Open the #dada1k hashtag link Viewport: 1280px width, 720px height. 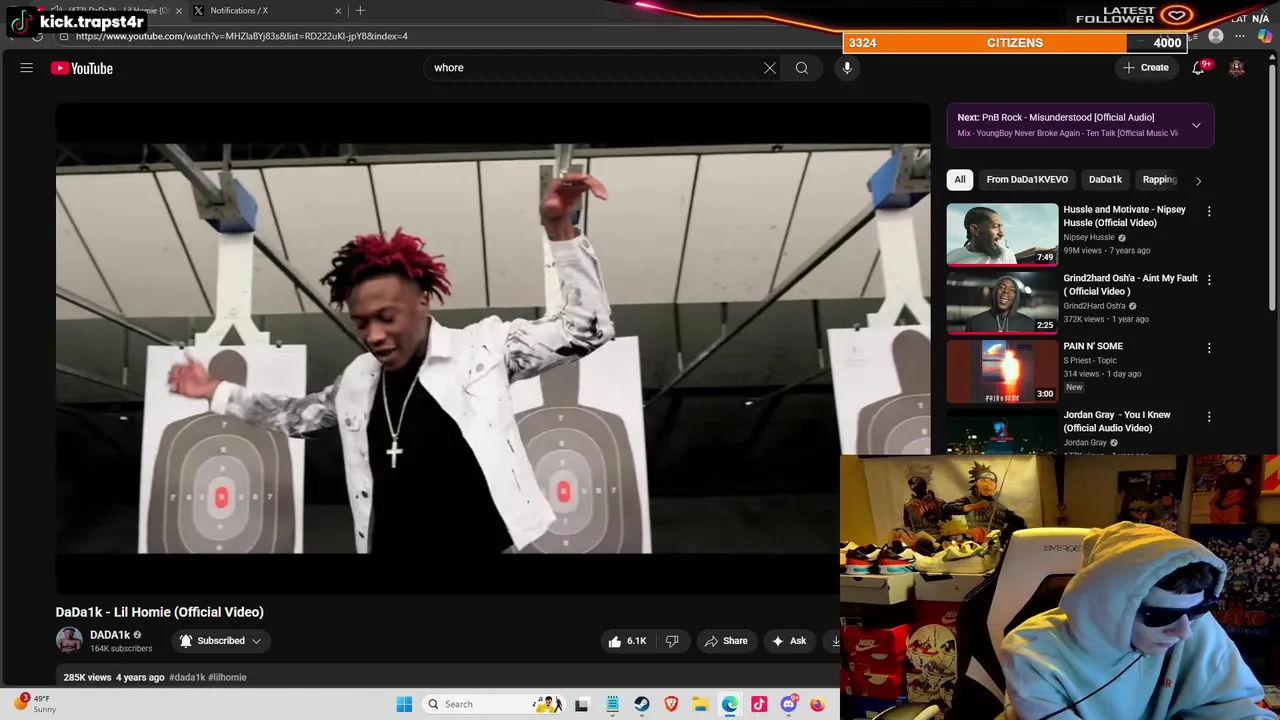[187, 678]
